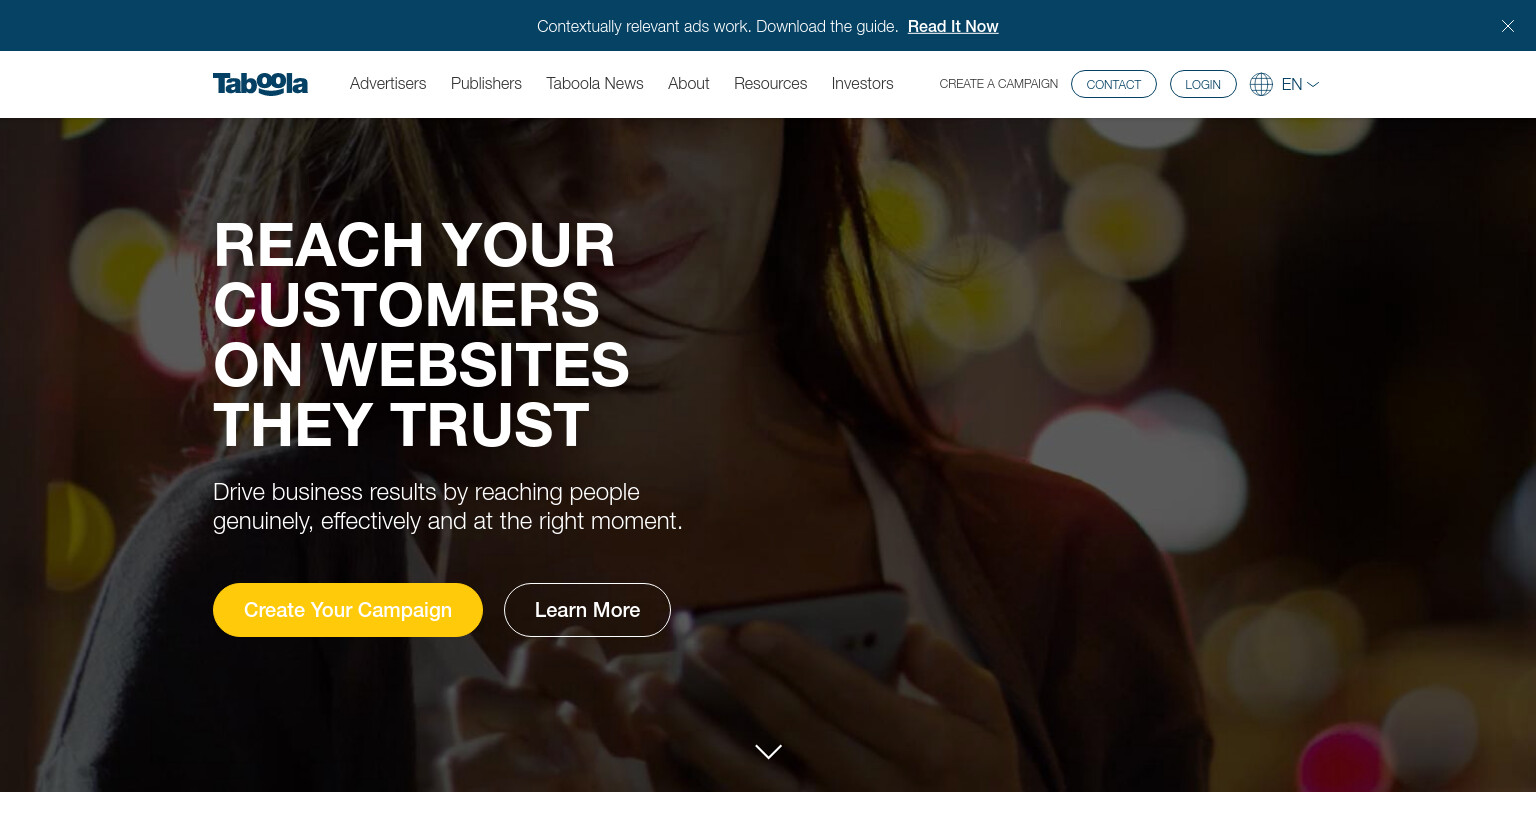The width and height of the screenshot is (1536, 824).
Task: Click the Contact button
Action: [x=1114, y=84]
